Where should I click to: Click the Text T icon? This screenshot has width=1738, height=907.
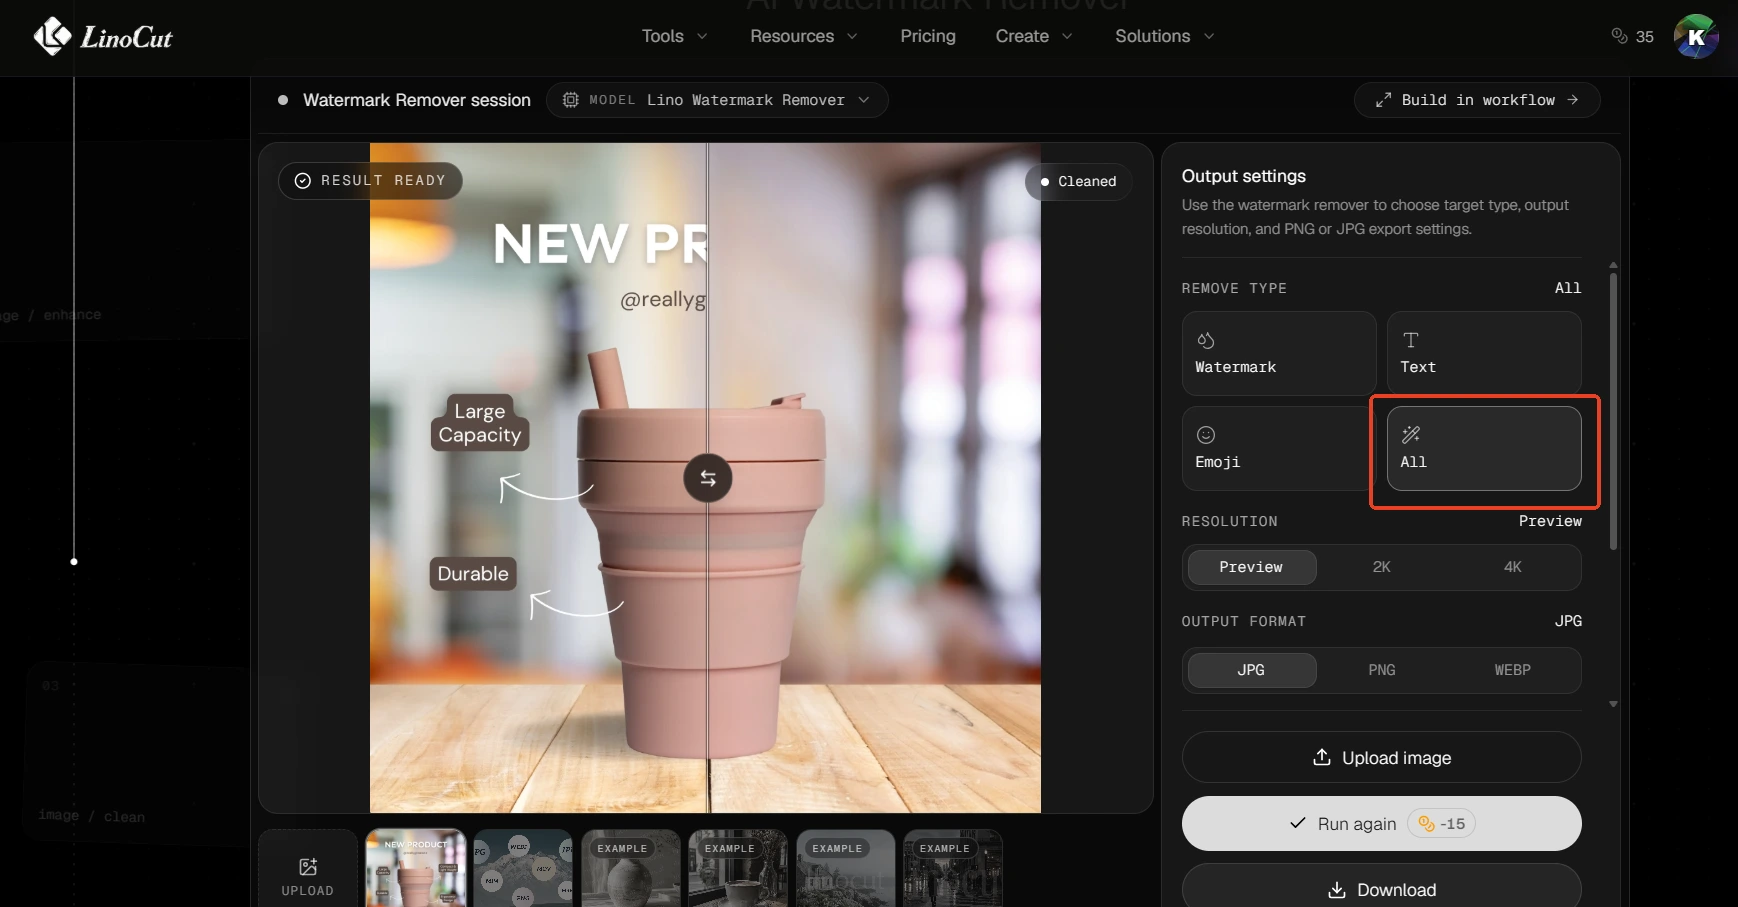click(x=1411, y=340)
